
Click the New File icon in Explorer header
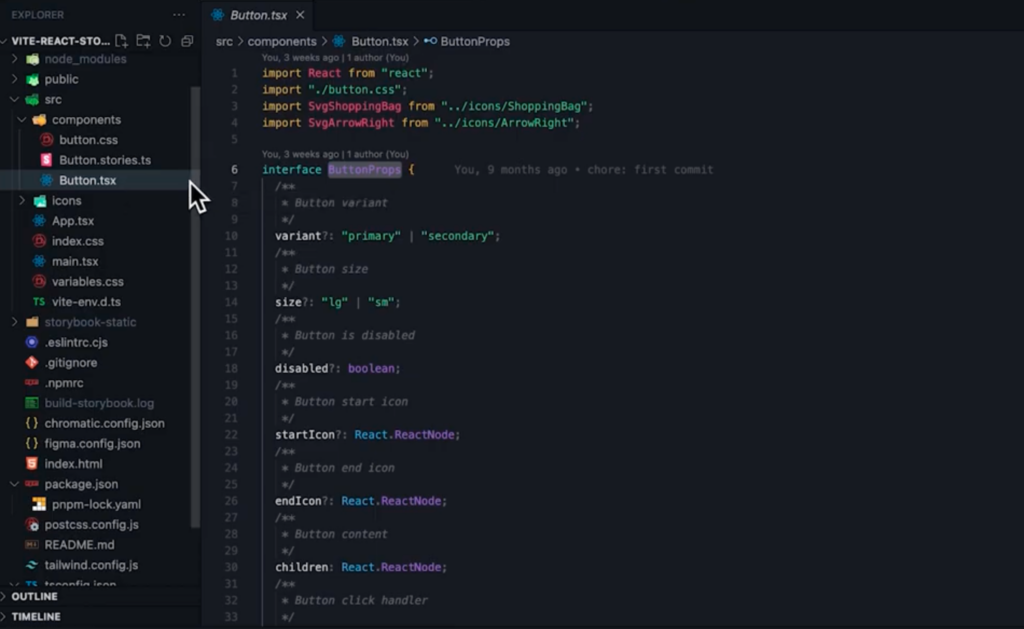[x=121, y=41]
